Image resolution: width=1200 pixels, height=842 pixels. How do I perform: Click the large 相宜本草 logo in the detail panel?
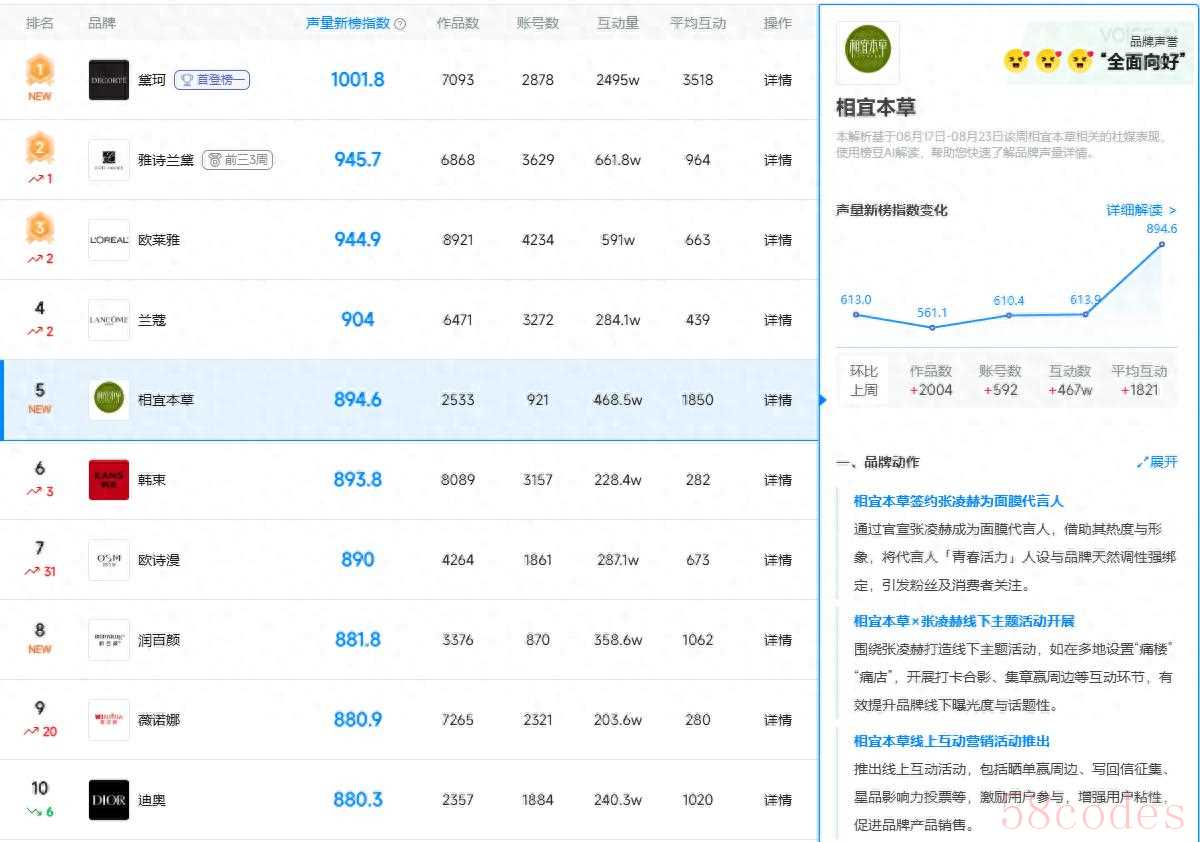point(867,52)
